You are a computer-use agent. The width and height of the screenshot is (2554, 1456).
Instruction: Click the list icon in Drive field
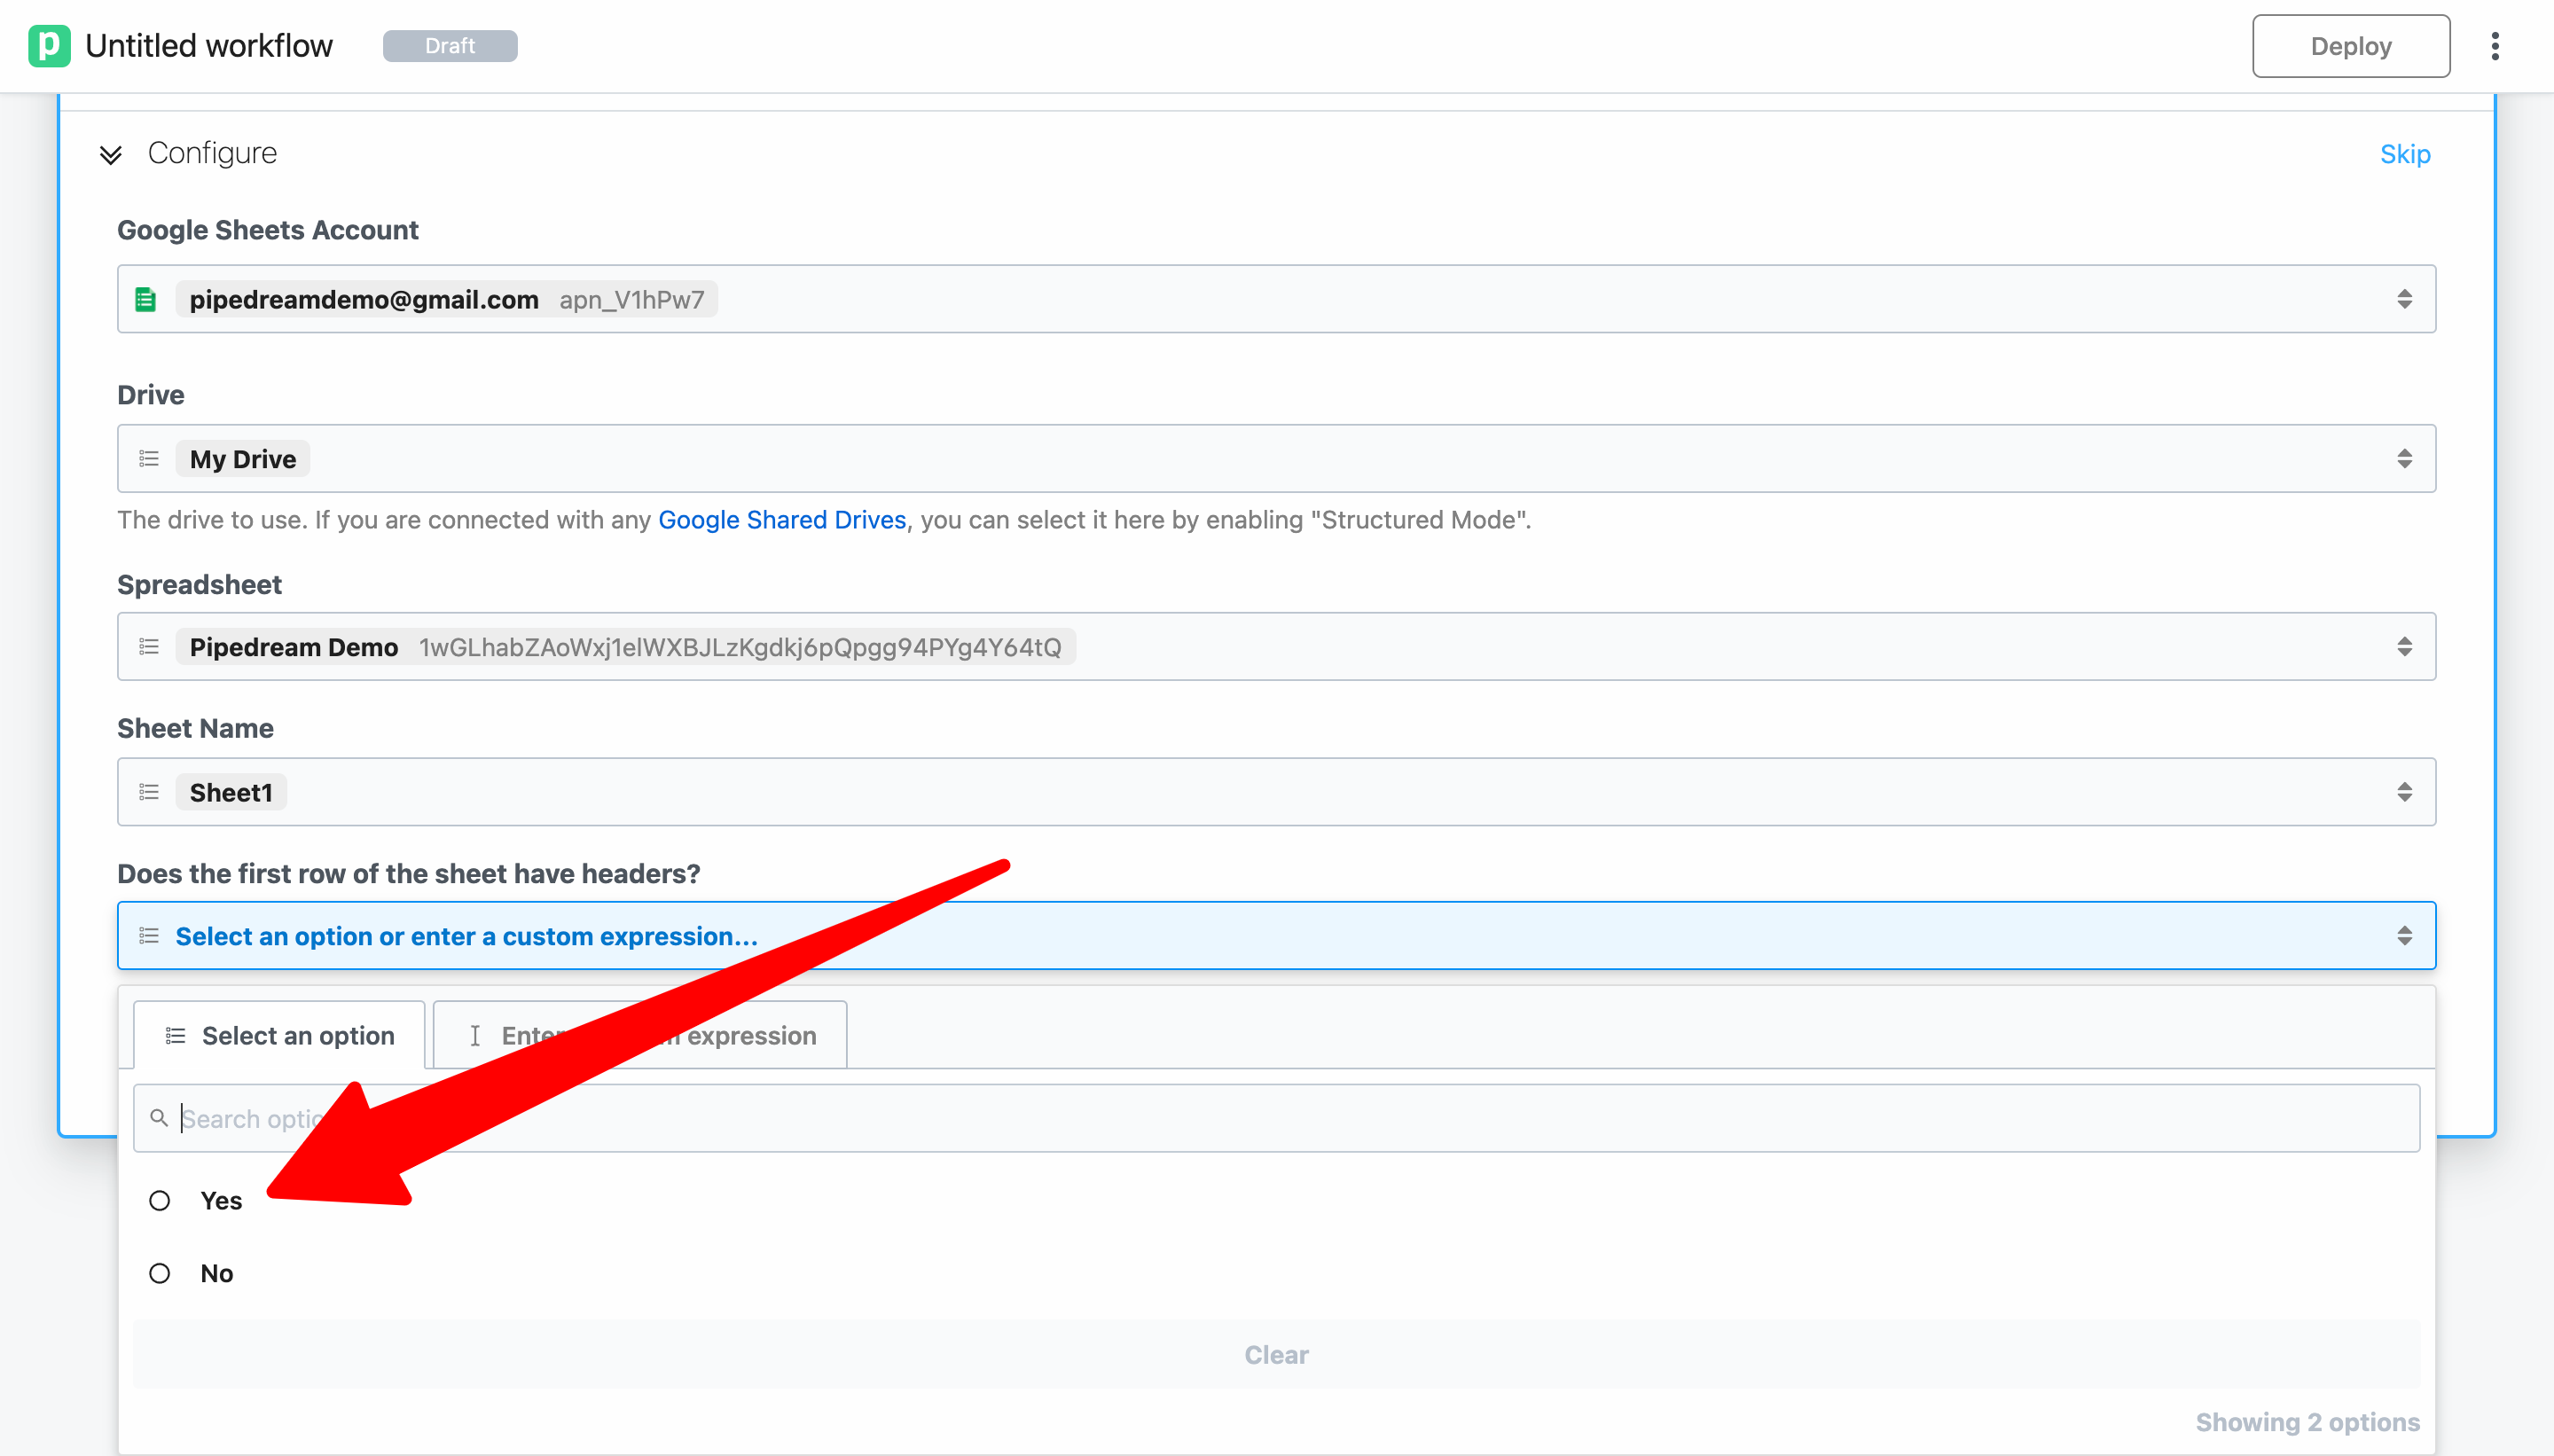[x=149, y=459]
